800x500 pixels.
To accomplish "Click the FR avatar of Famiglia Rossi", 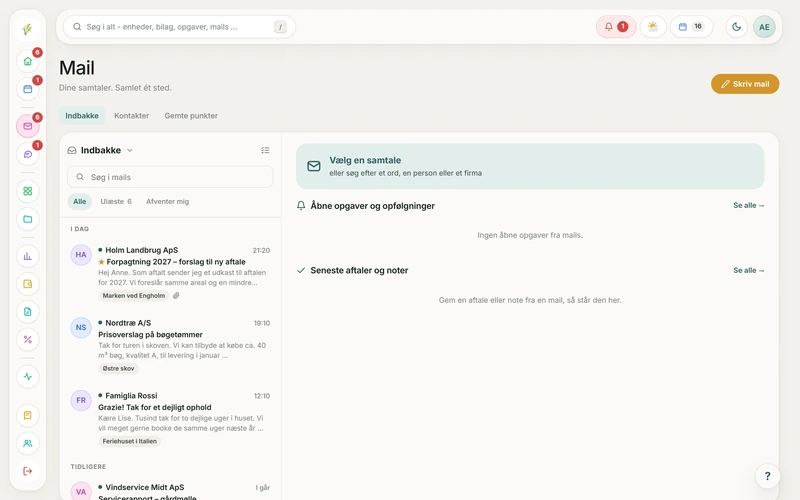I will coord(81,401).
